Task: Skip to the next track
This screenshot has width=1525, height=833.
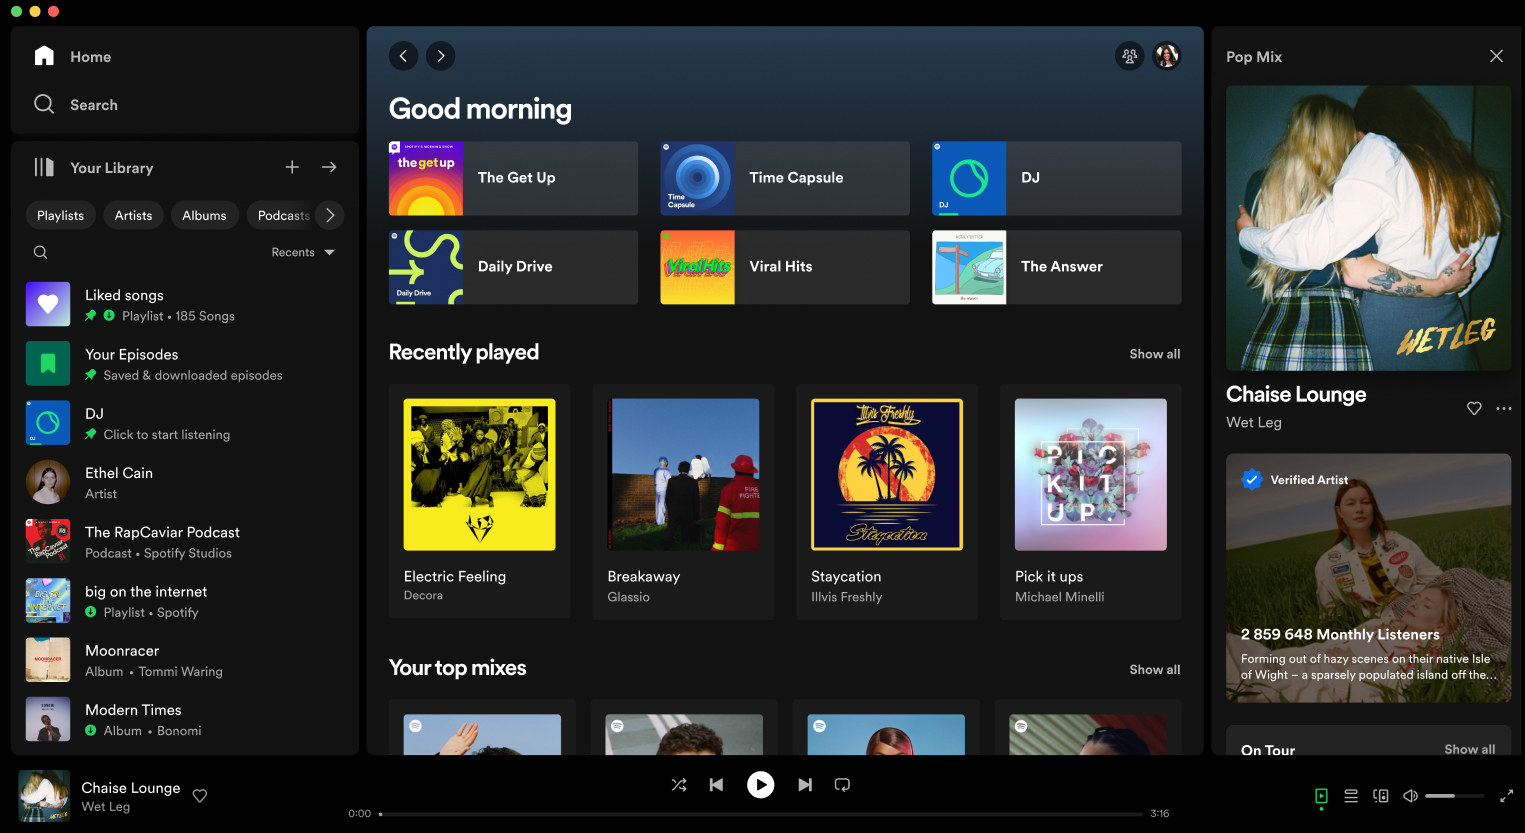Action: click(805, 785)
